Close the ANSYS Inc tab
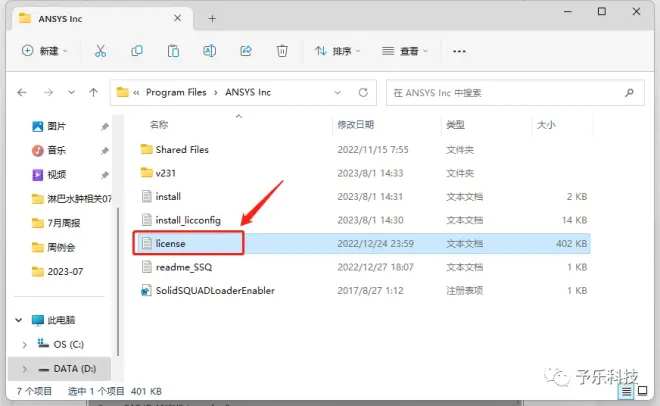The height and width of the screenshot is (406, 660). click(x=178, y=18)
